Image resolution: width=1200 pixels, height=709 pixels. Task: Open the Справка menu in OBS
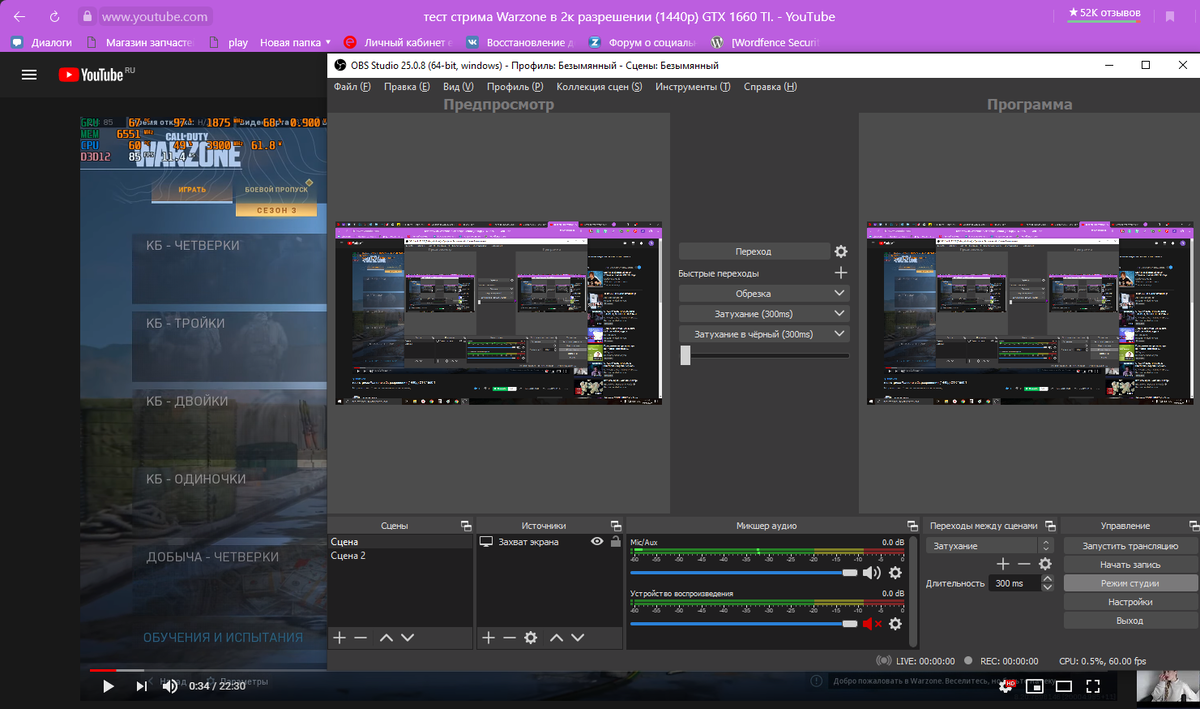(770, 87)
